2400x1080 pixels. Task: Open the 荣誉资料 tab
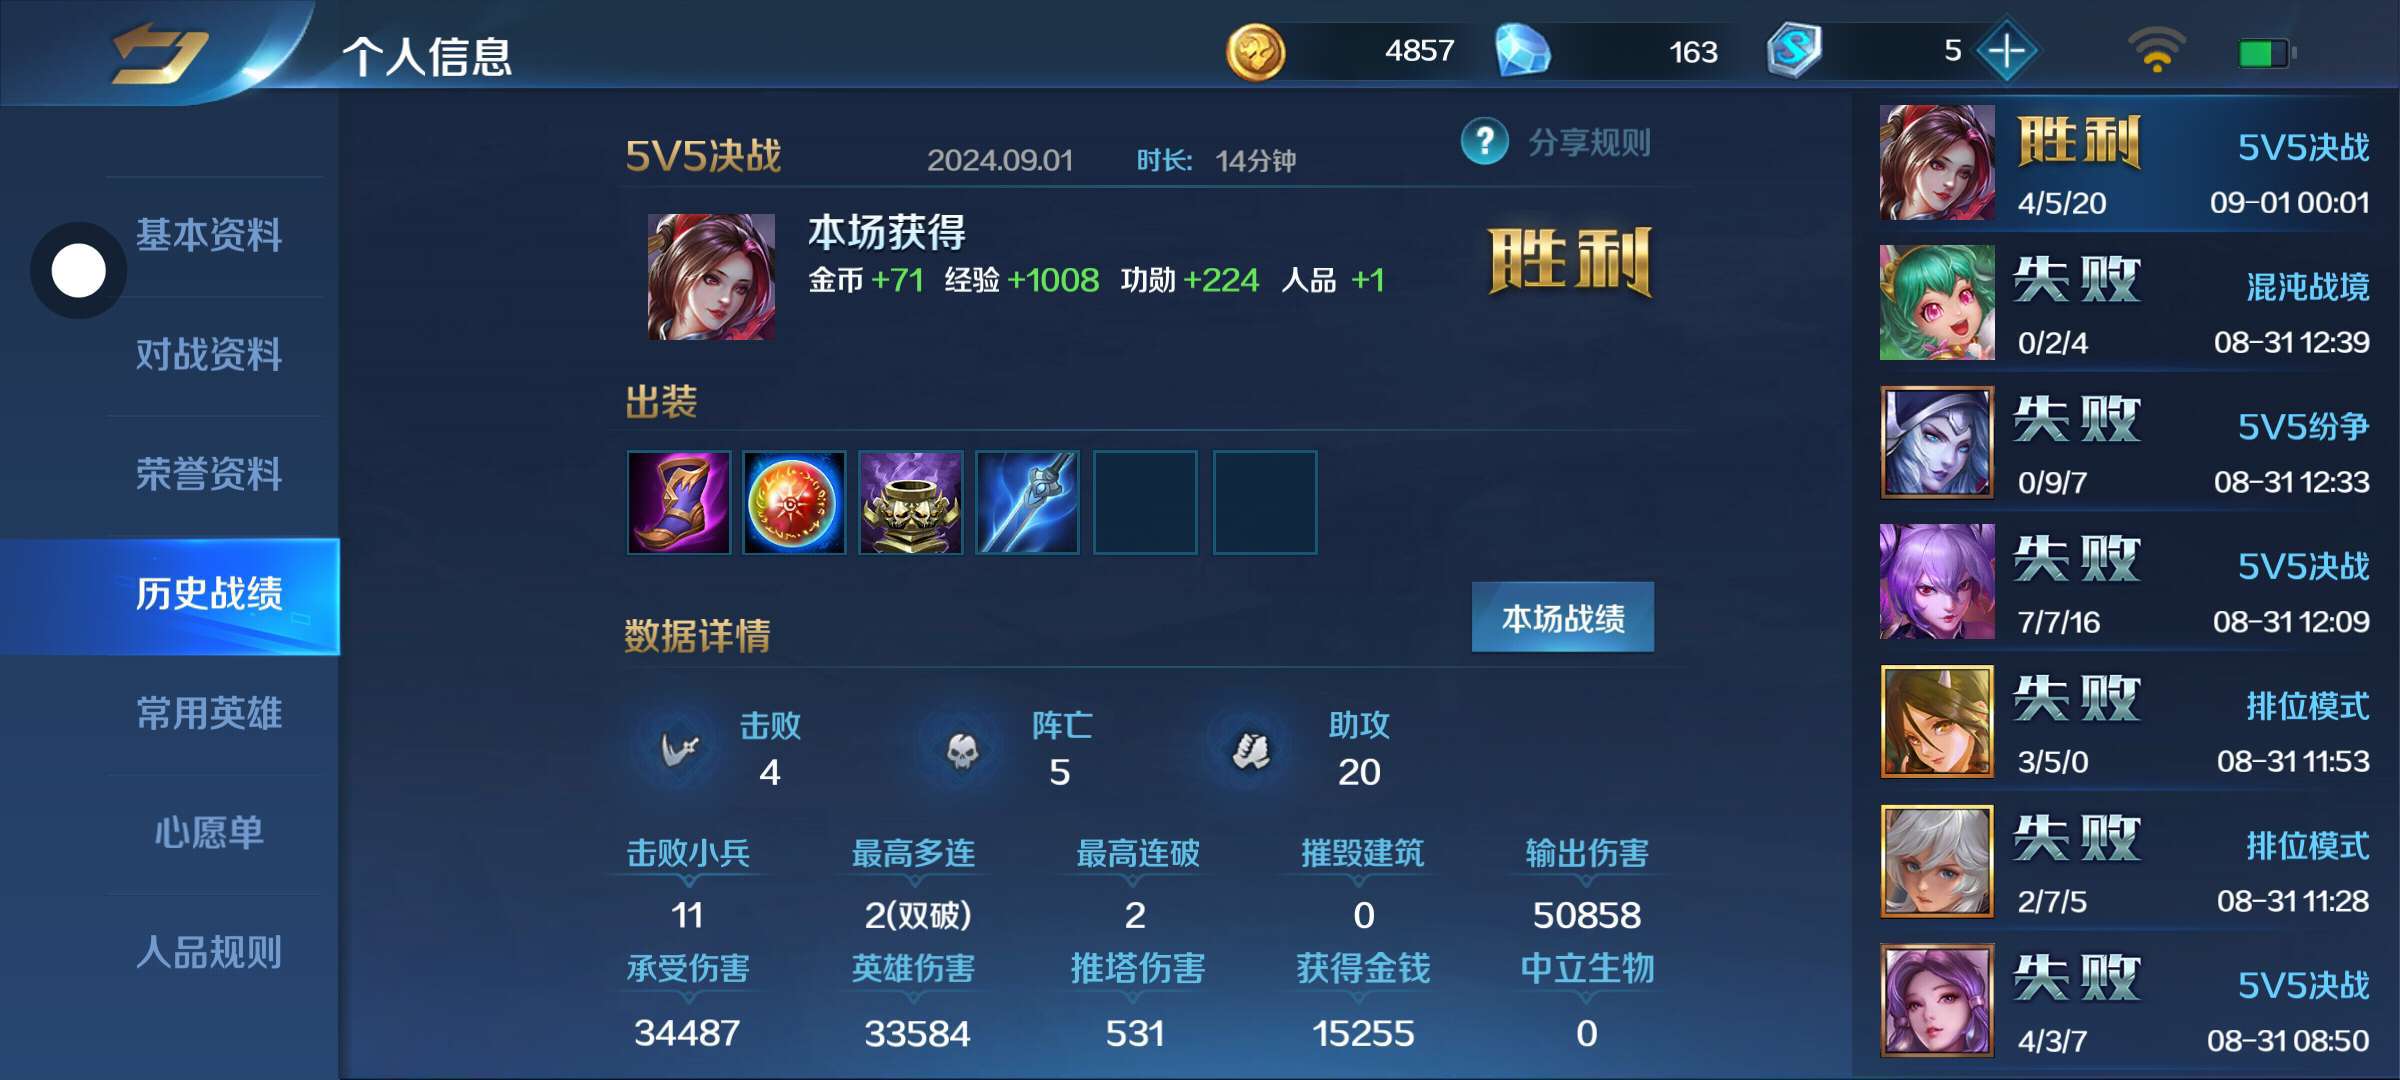coord(209,475)
